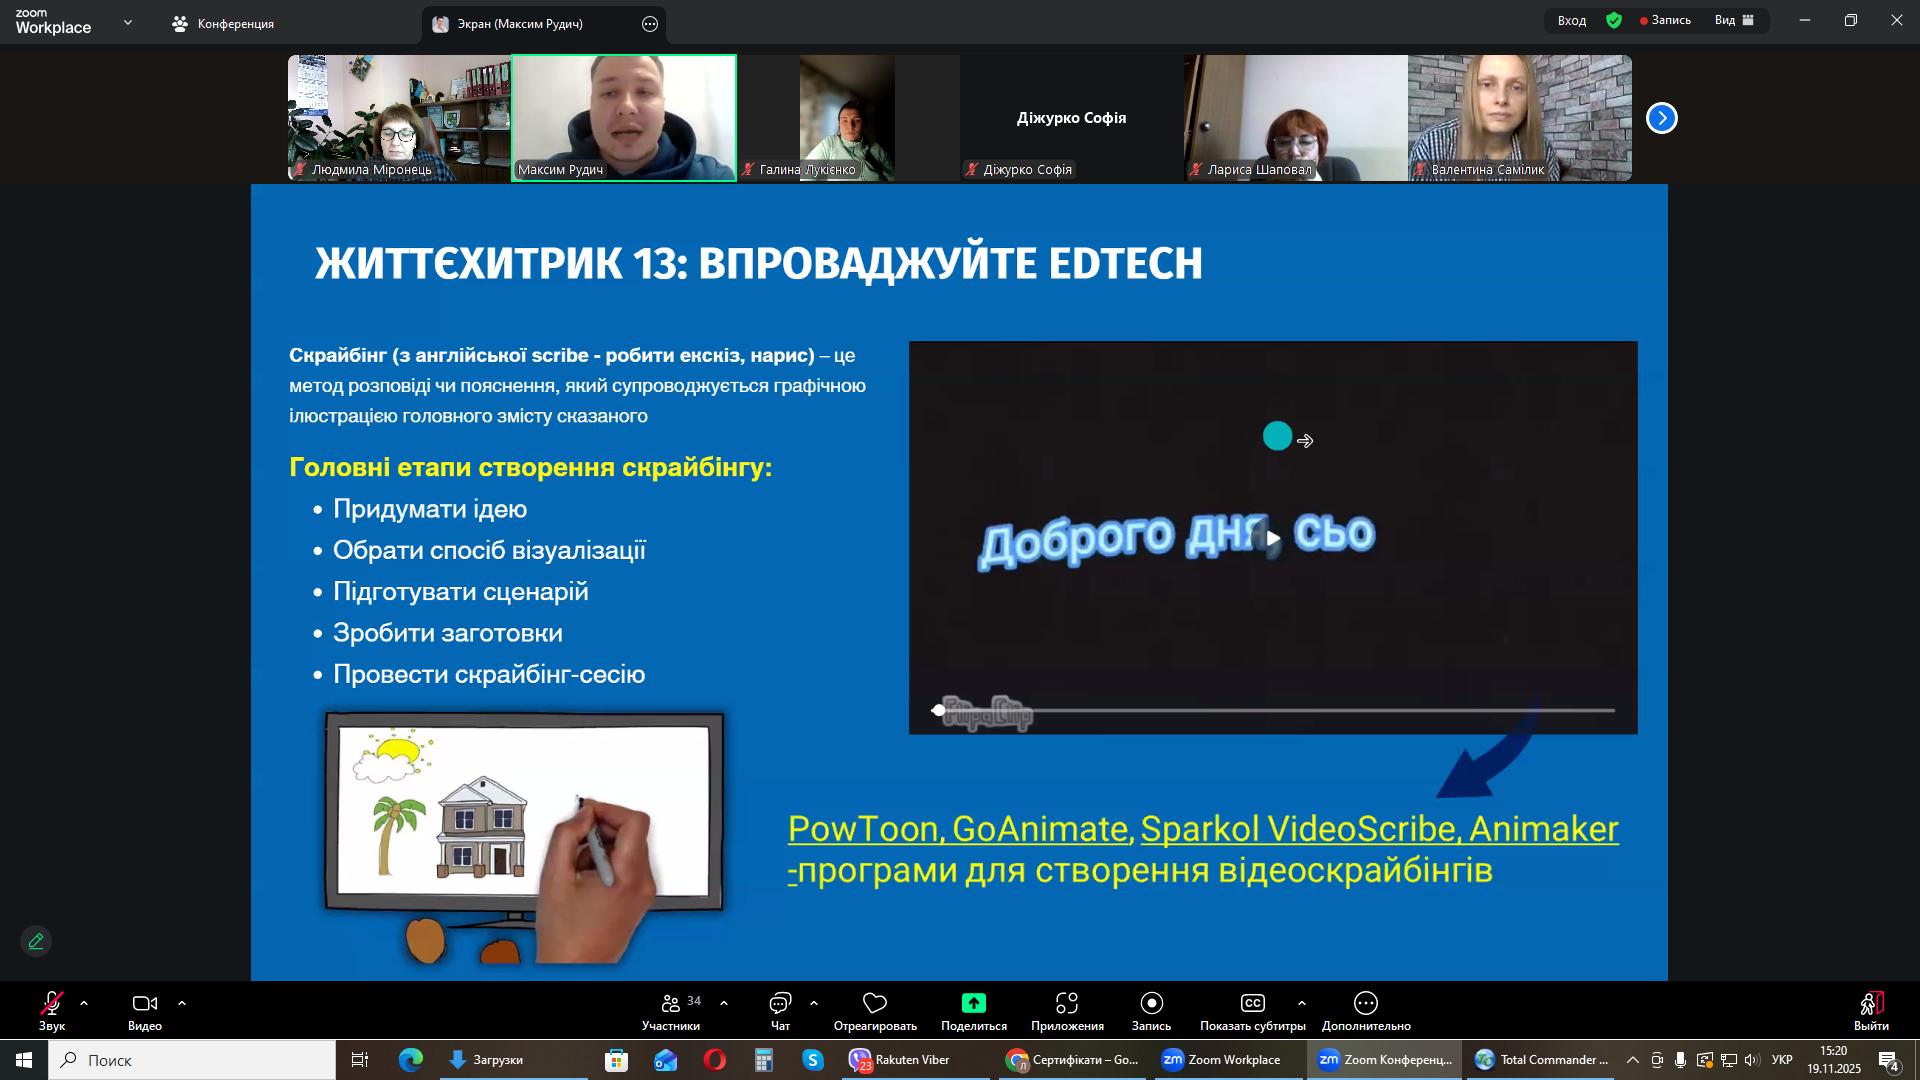Viewport: 1920px width, 1080px height.
Task: Open the Chat panel icon
Action: click(x=780, y=1003)
